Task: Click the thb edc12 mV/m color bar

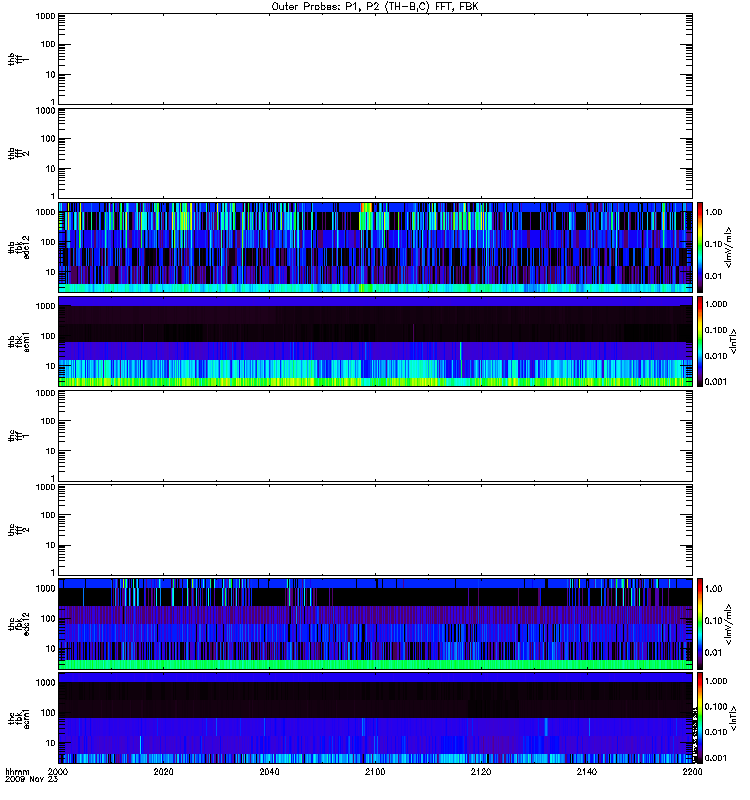Action: coord(700,247)
